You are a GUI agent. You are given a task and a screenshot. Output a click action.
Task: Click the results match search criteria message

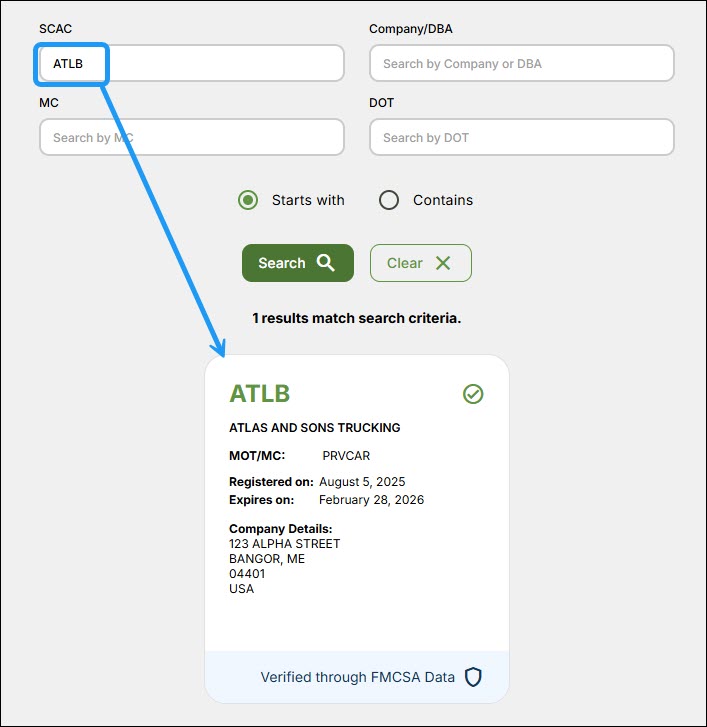[x=356, y=318]
